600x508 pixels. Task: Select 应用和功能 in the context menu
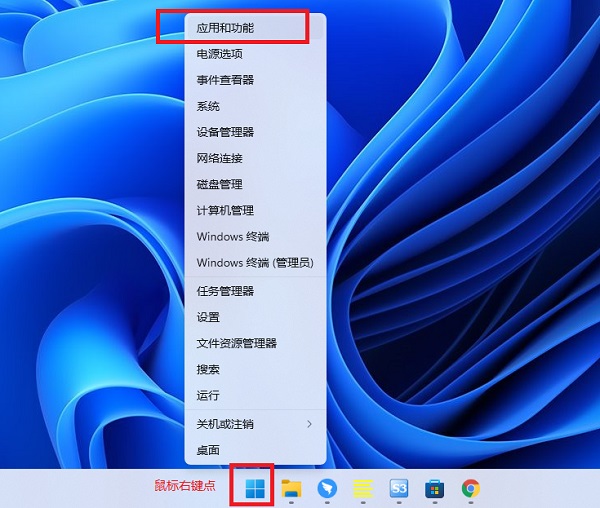(255, 28)
